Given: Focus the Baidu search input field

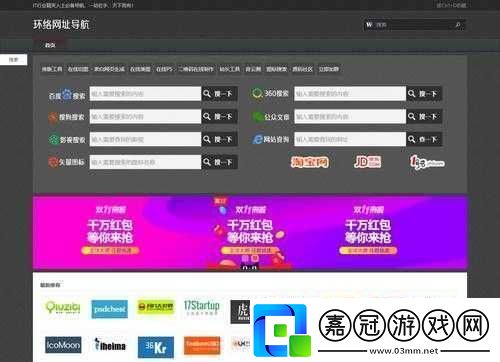Looking at the screenshot, I should tap(145, 94).
